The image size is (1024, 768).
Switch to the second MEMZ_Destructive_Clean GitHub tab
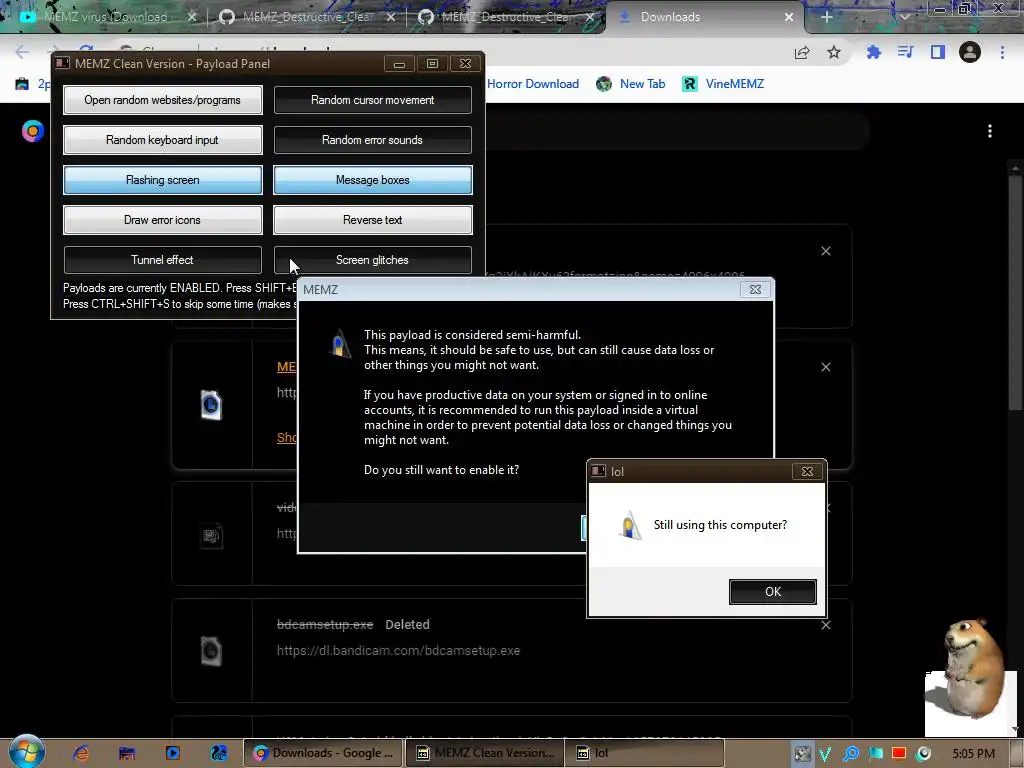[x=506, y=17]
